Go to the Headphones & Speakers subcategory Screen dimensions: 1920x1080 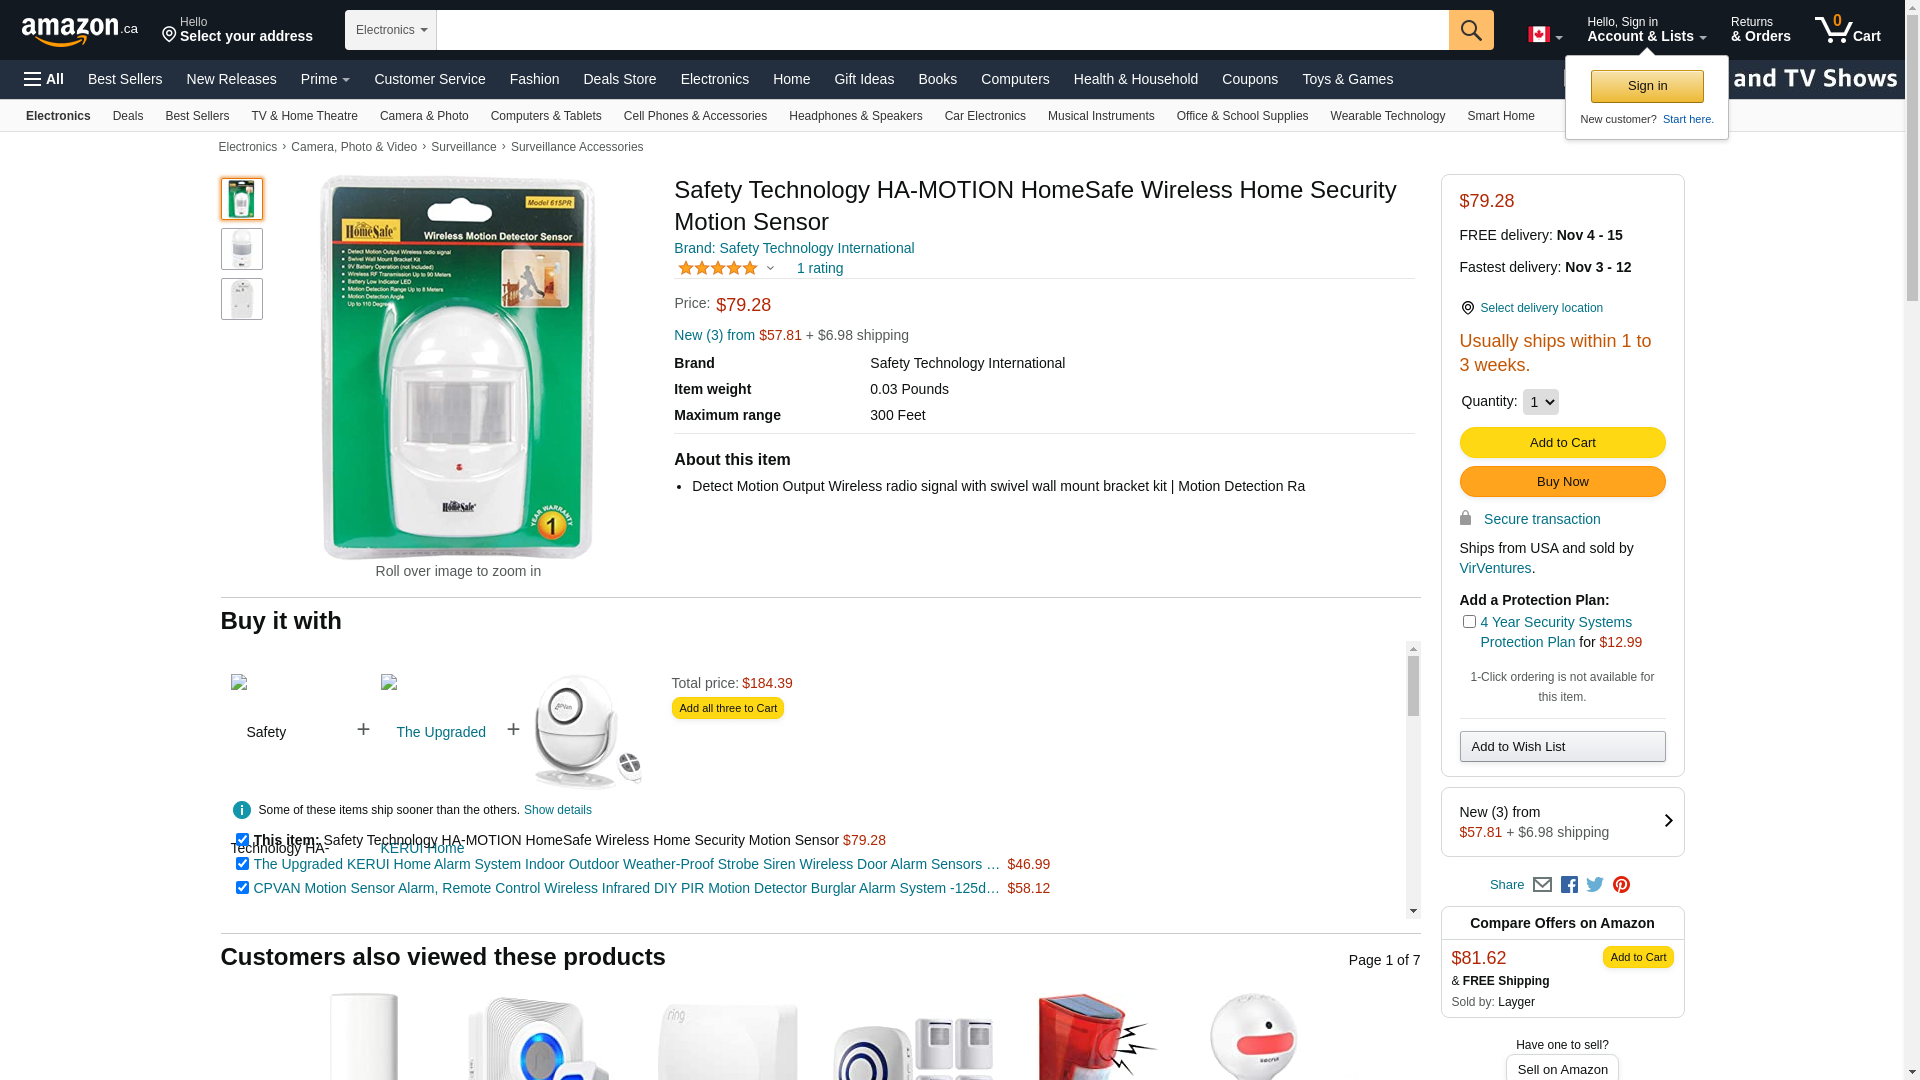point(855,116)
